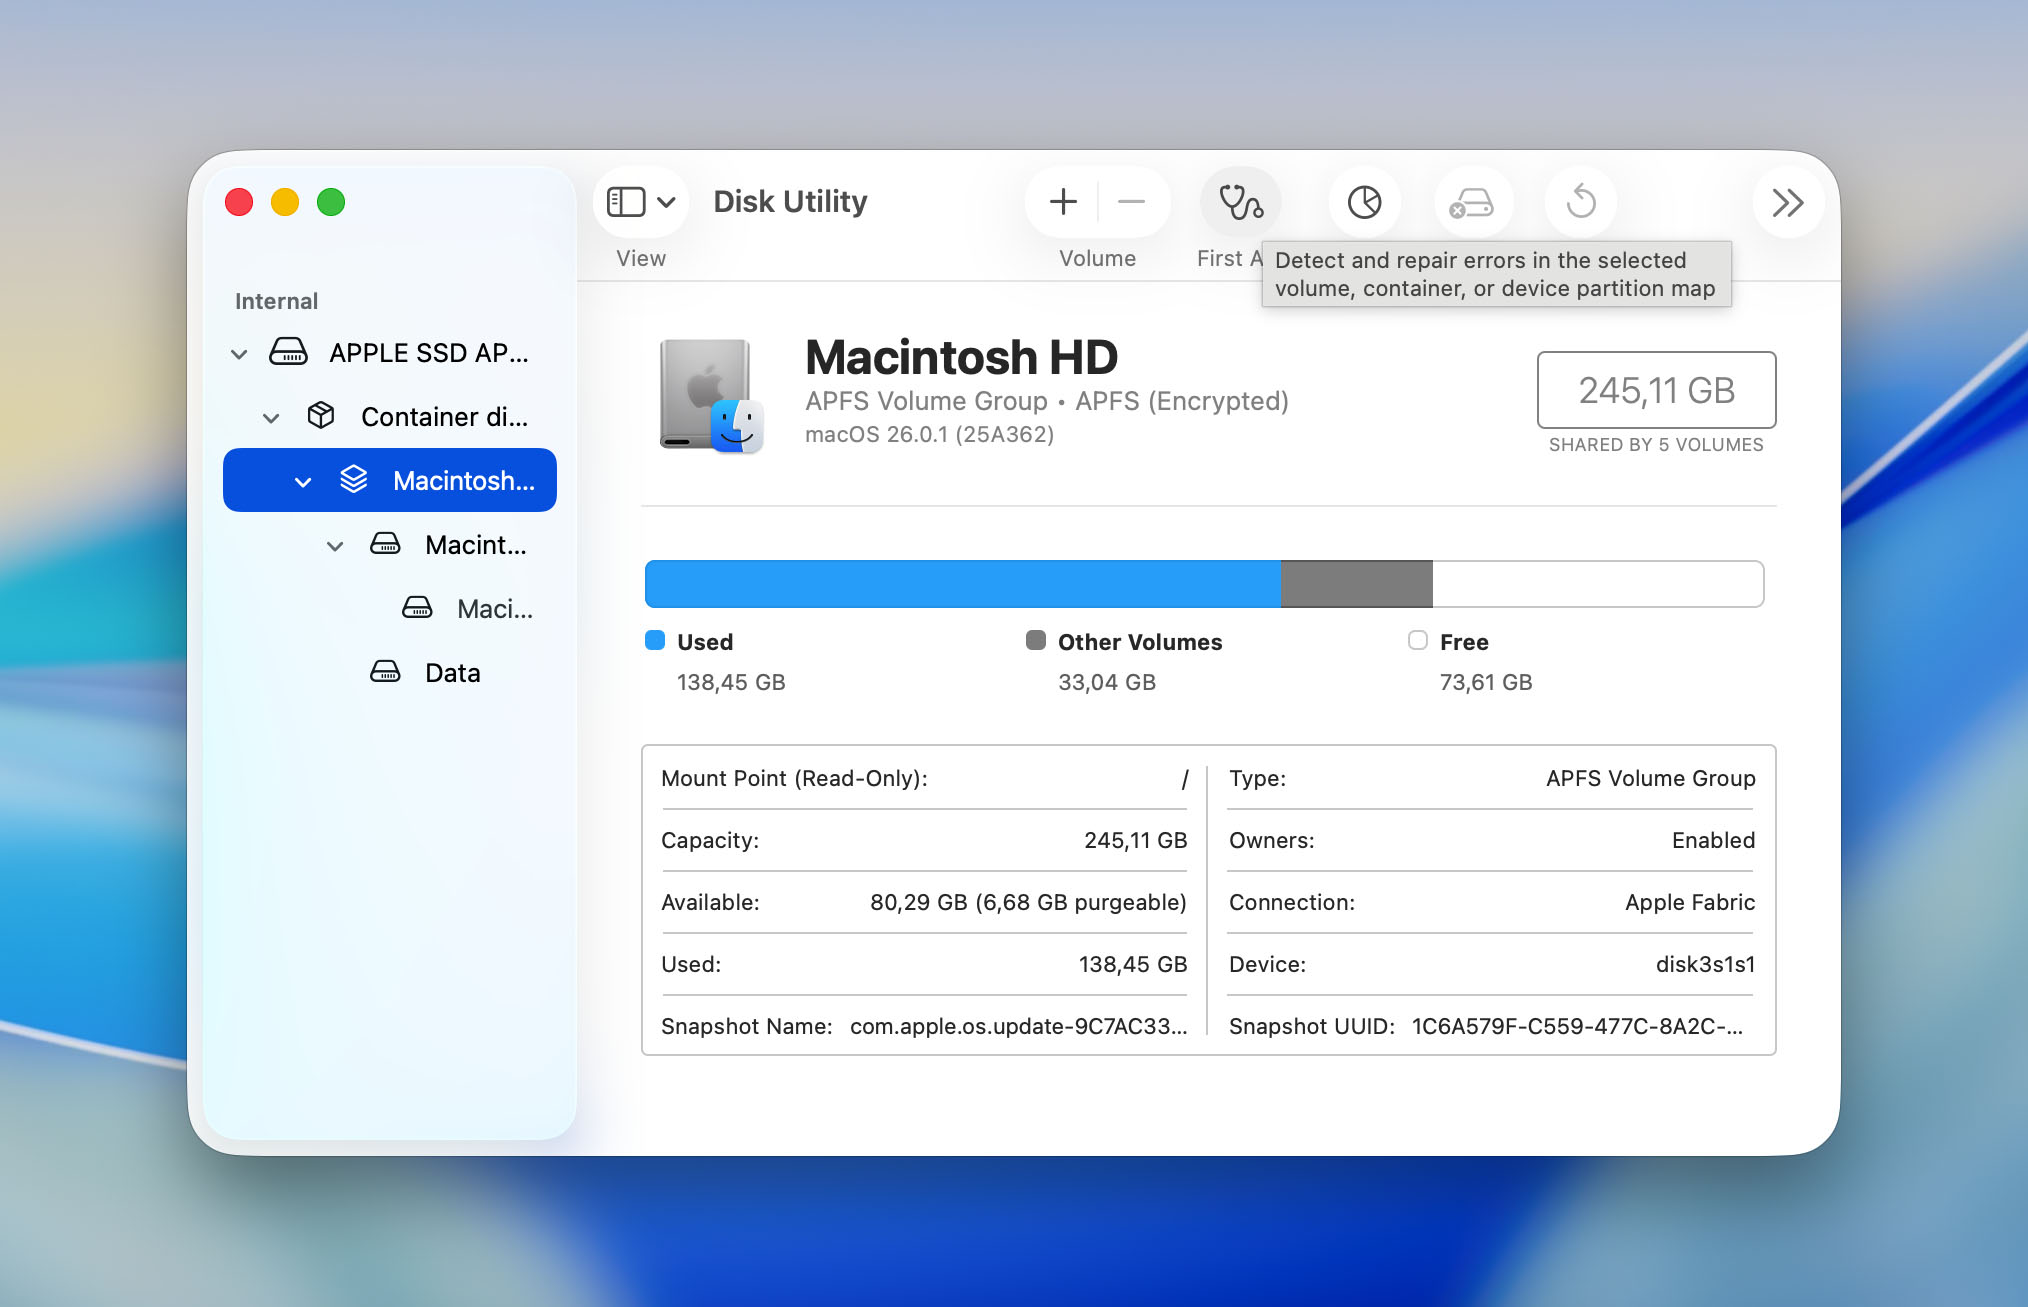
Task: Click the Macintosh HD heading
Action: pyautogui.click(x=961, y=357)
